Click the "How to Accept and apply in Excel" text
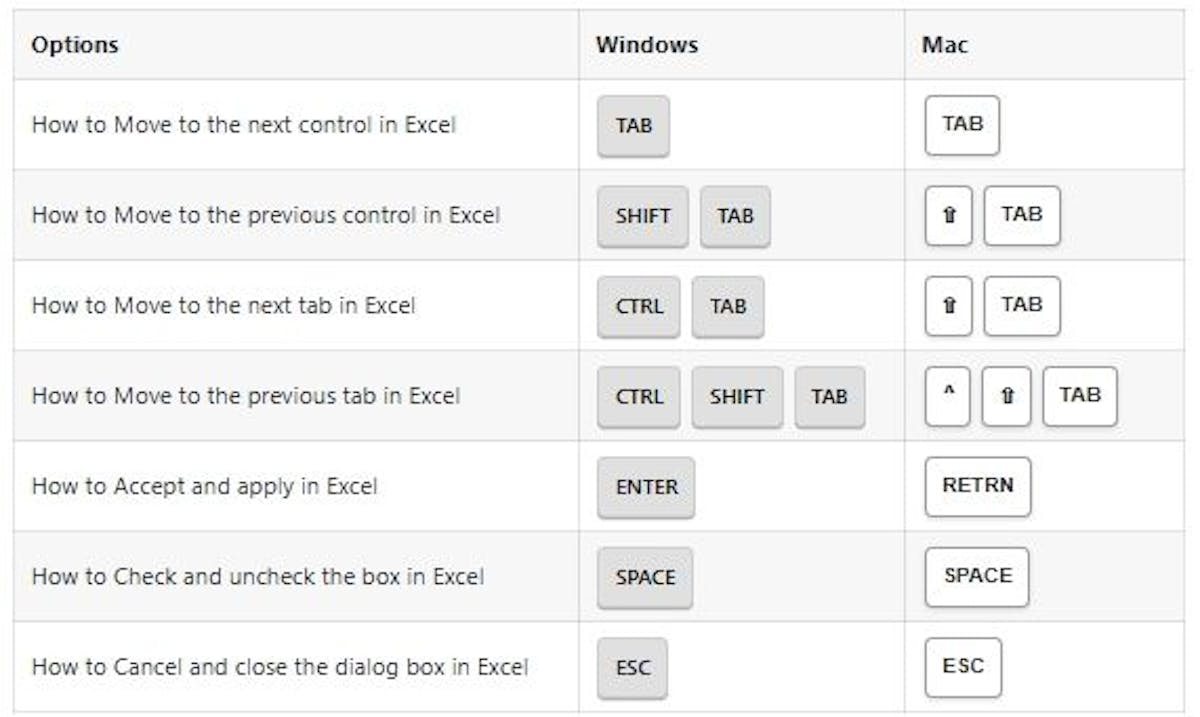 pyautogui.click(x=204, y=487)
